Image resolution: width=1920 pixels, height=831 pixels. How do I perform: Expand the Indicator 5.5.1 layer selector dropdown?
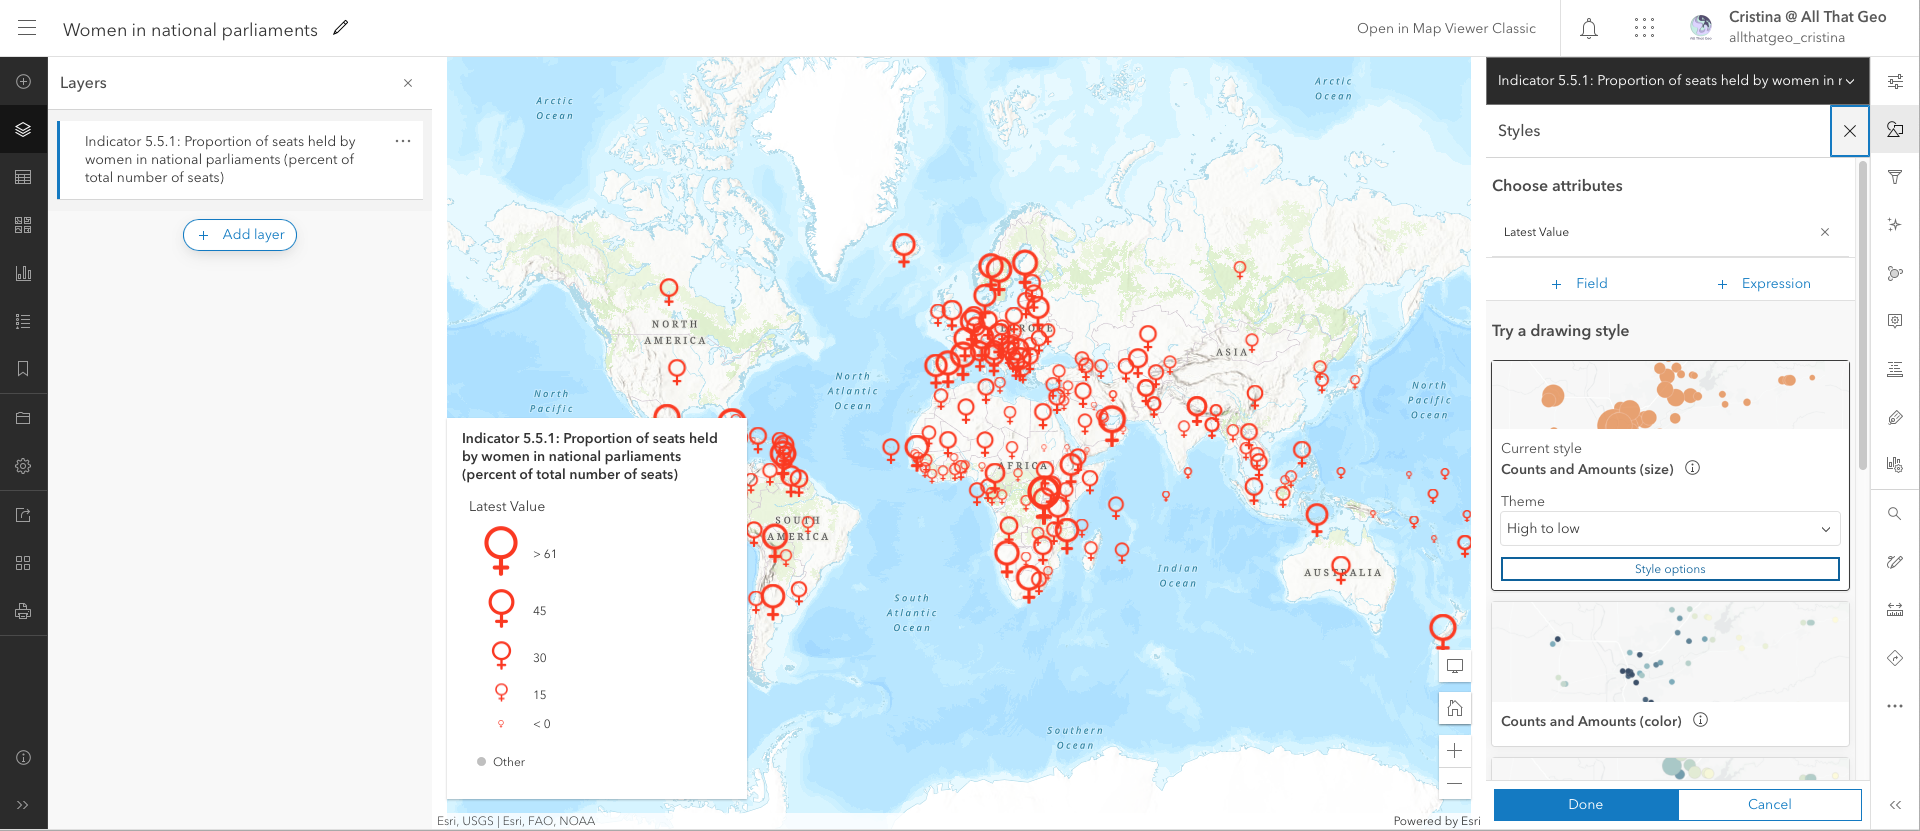click(1677, 81)
